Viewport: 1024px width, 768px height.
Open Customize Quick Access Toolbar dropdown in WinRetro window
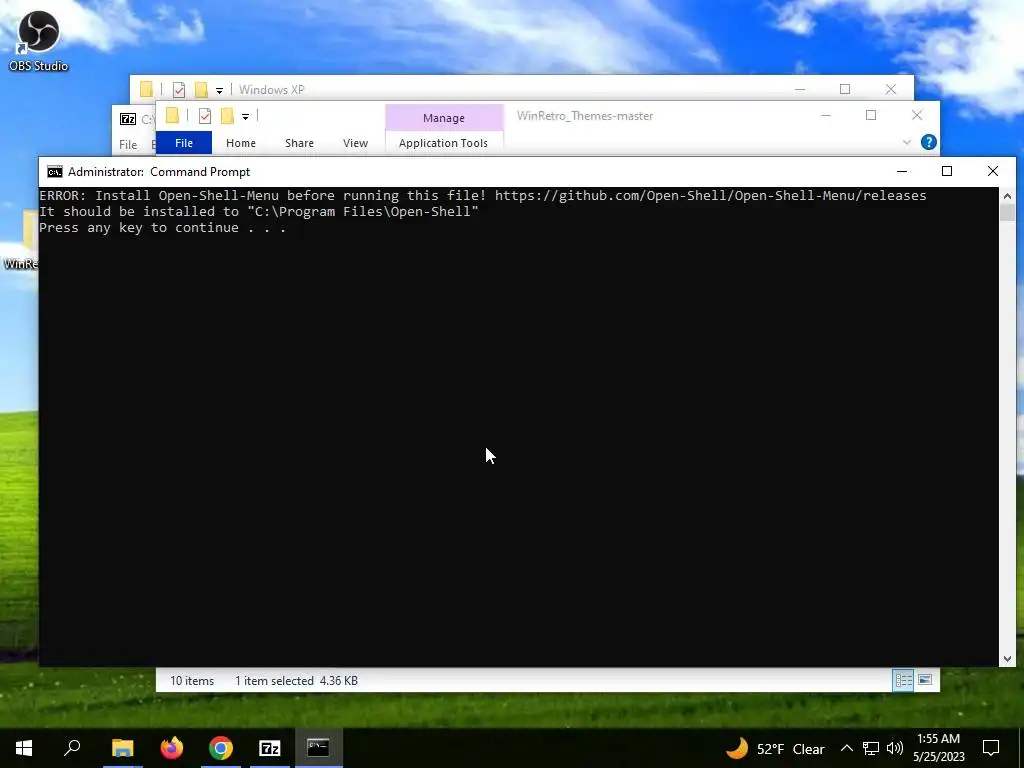click(x=246, y=117)
